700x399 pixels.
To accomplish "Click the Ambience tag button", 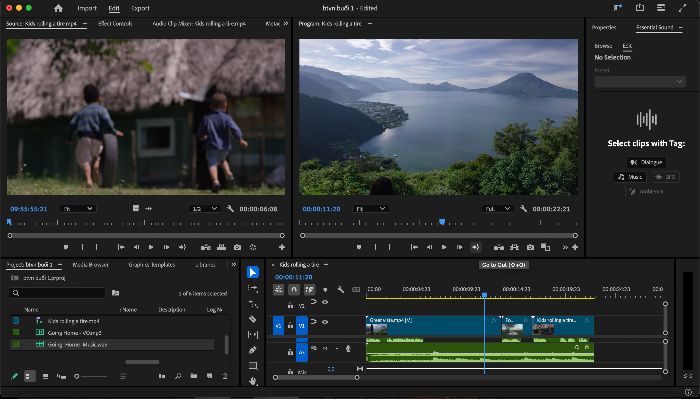I will tap(646, 191).
